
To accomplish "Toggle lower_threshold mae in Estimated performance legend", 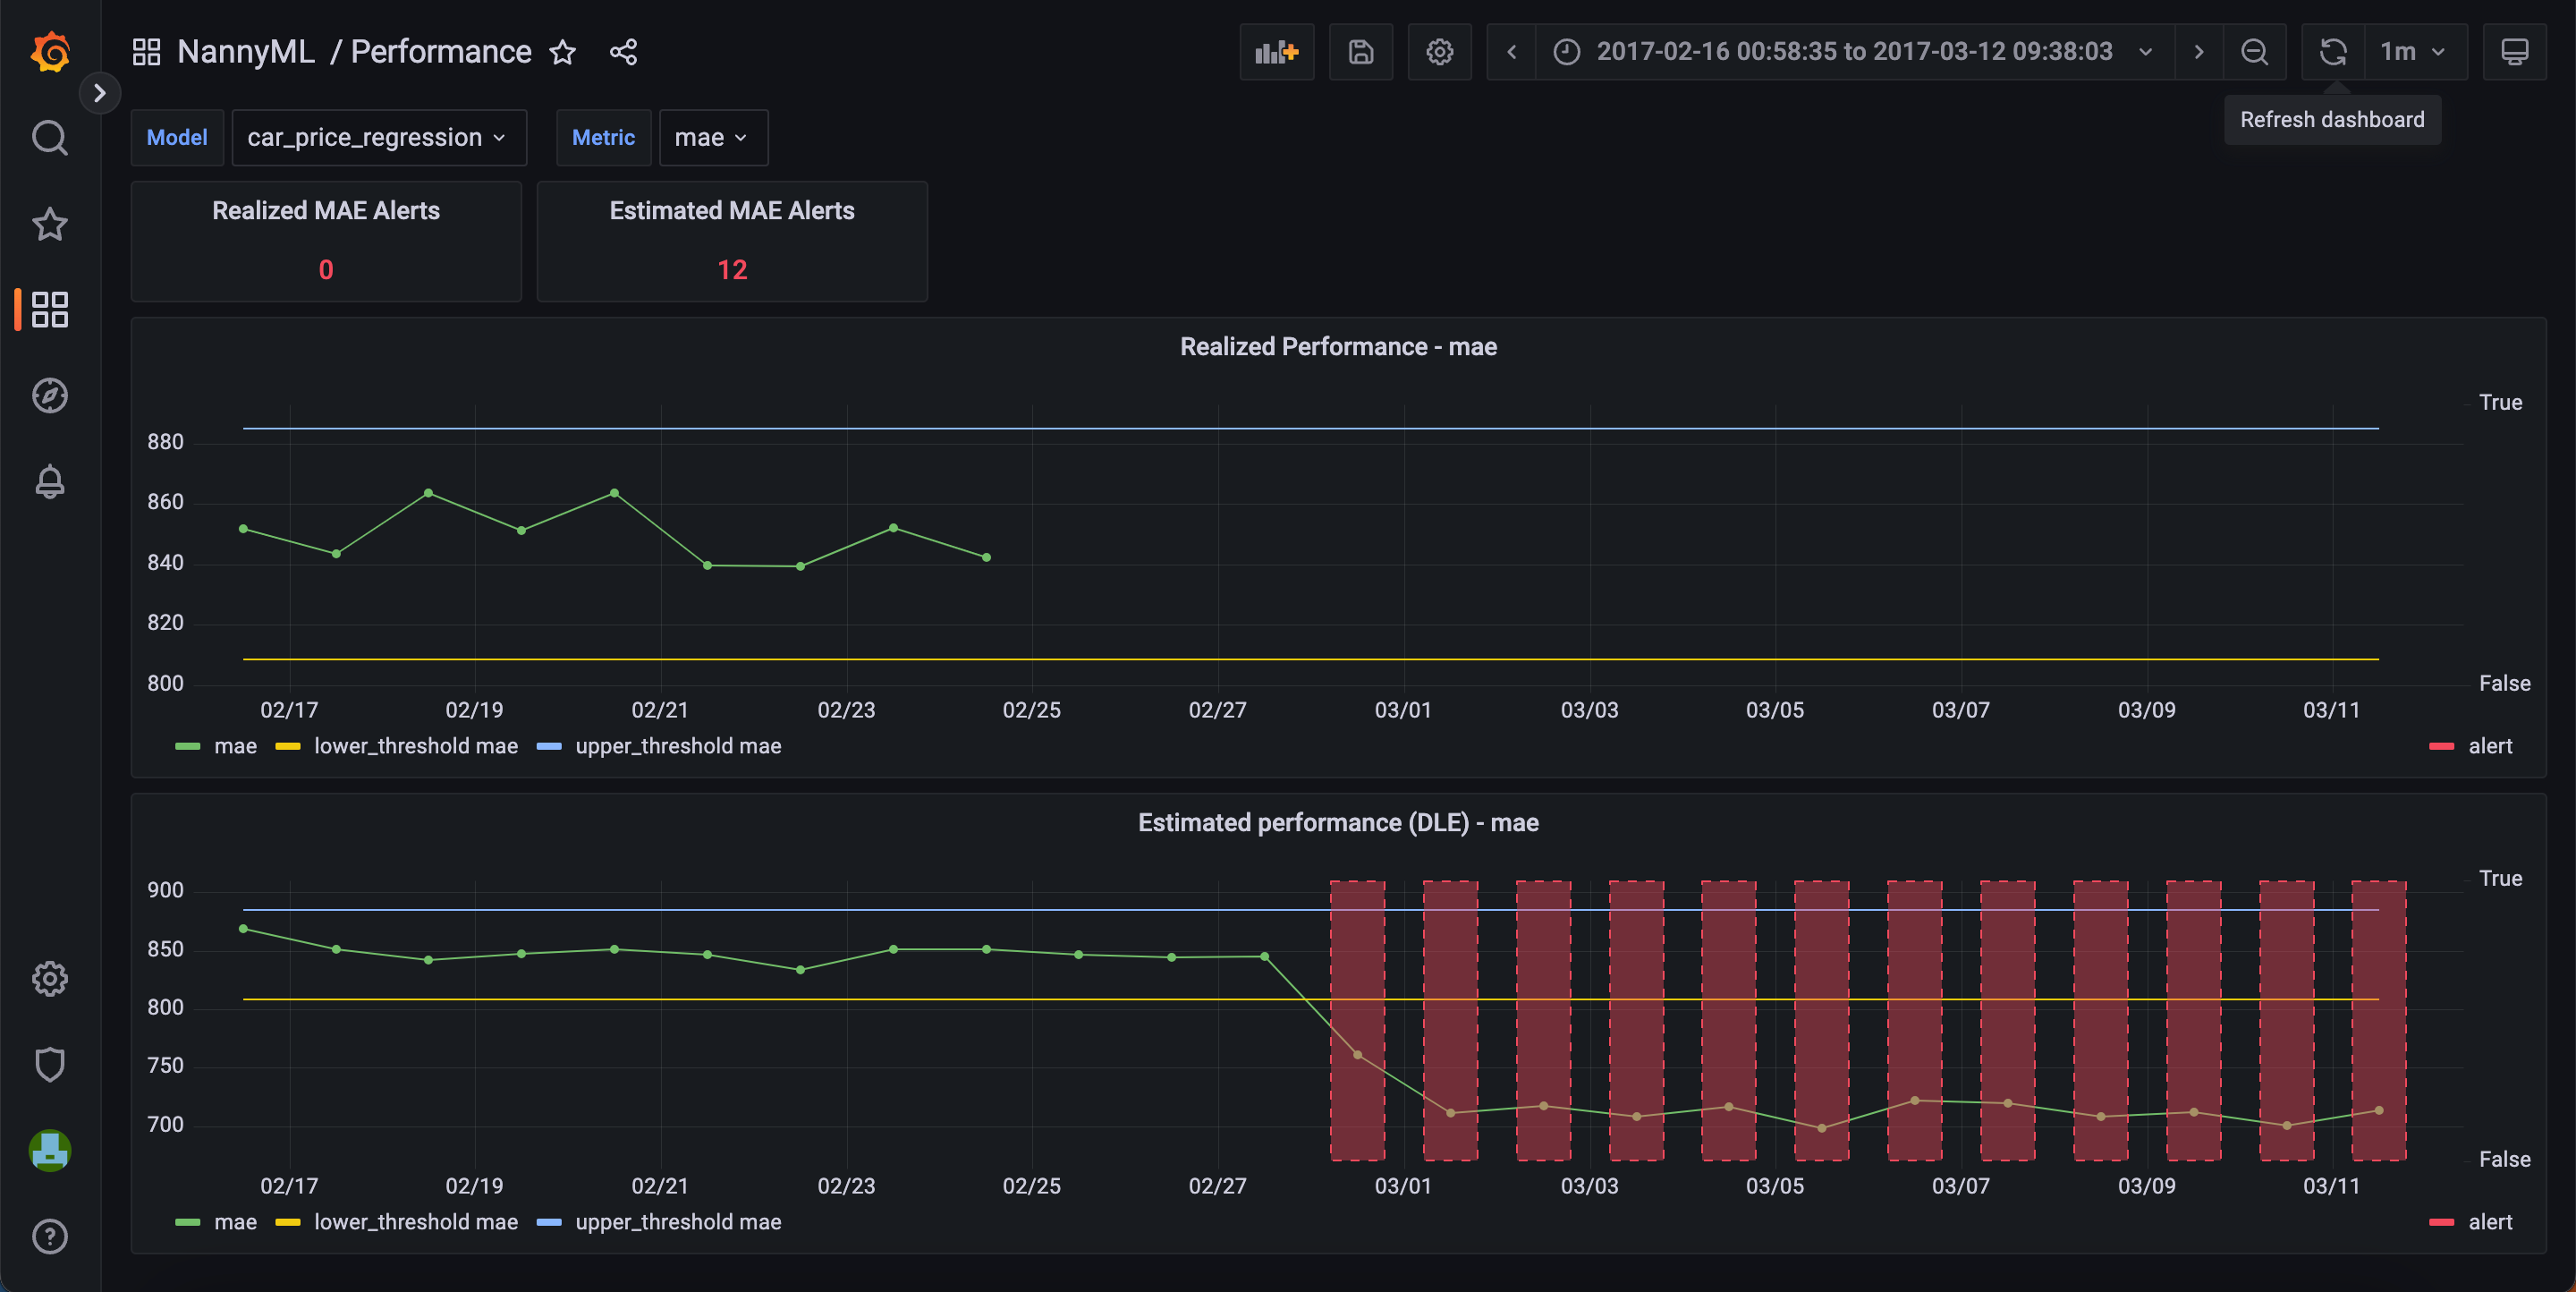I will pos(416,1222).
